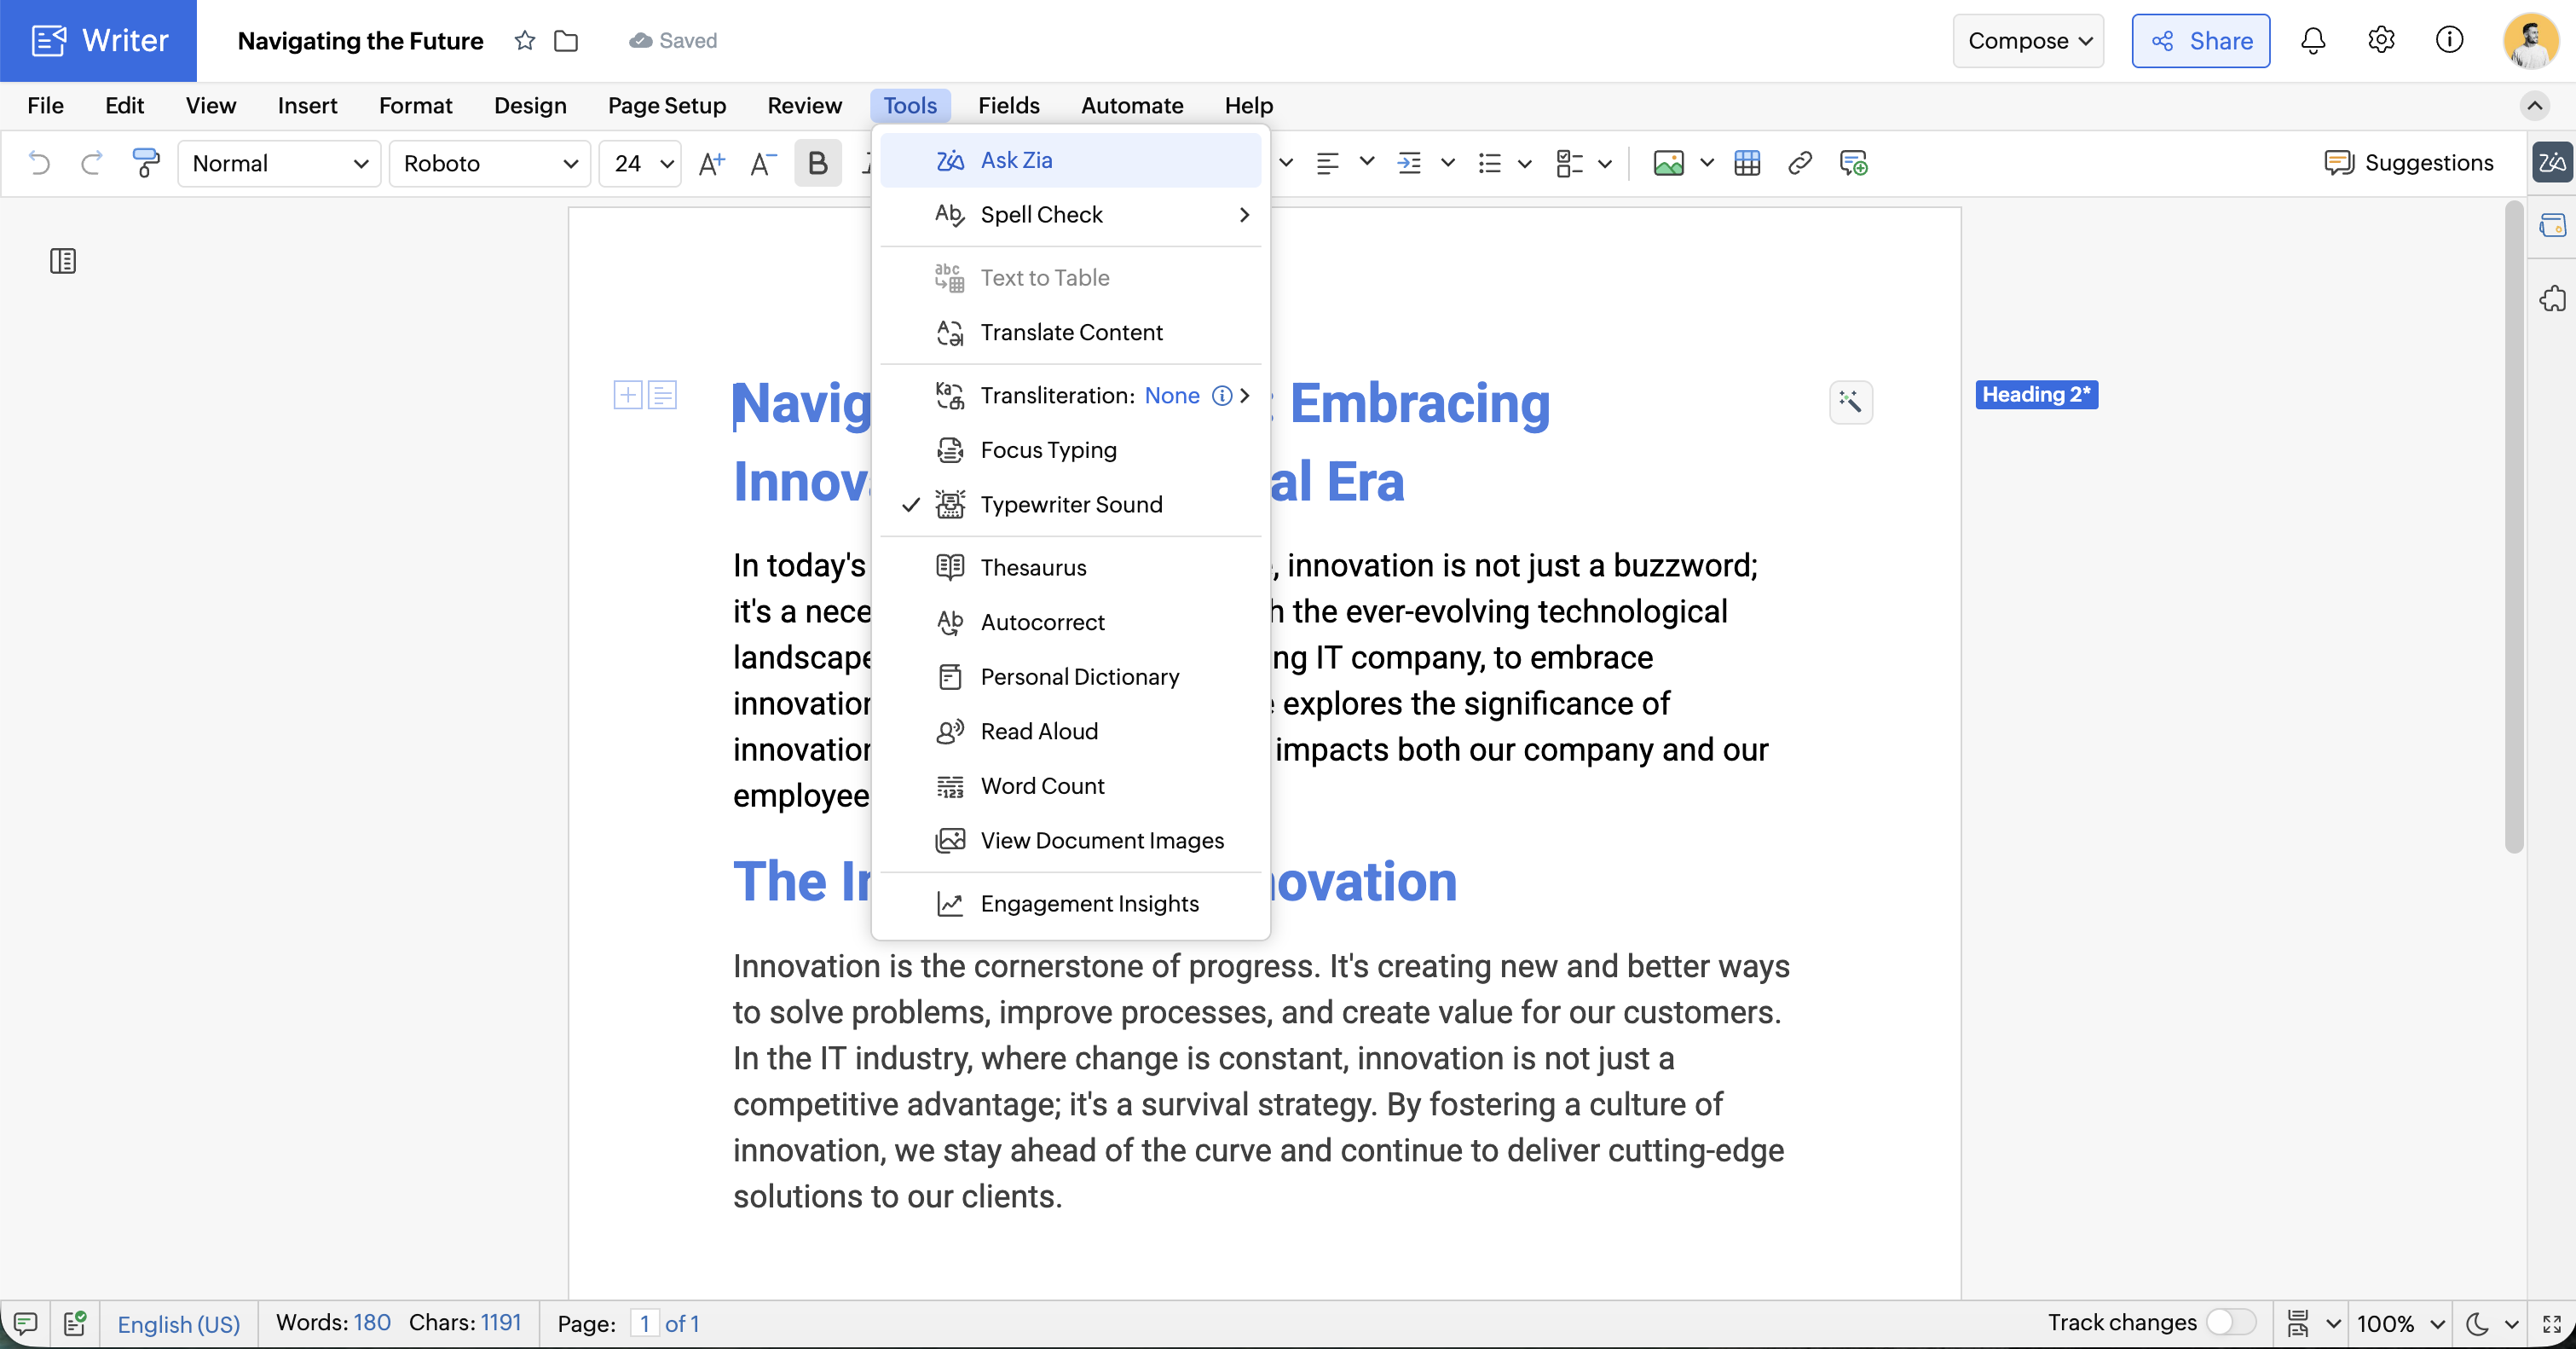Click the increase font size icon

pos(711,163)
